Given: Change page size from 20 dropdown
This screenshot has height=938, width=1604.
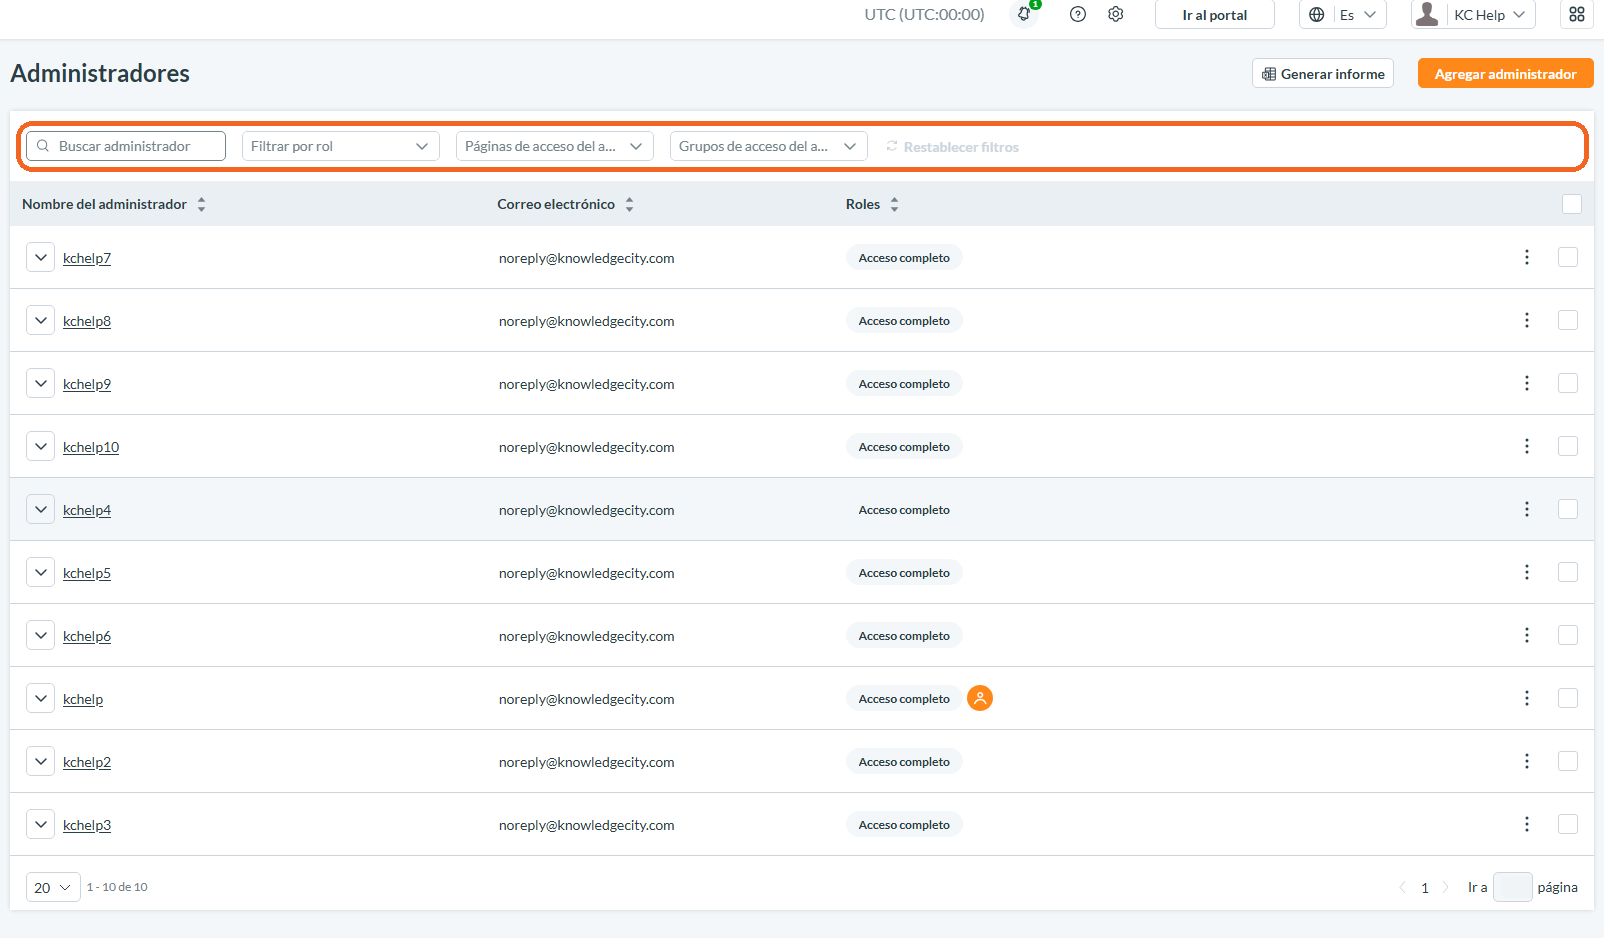Looking at the screenshot, I should click(53, 887).
